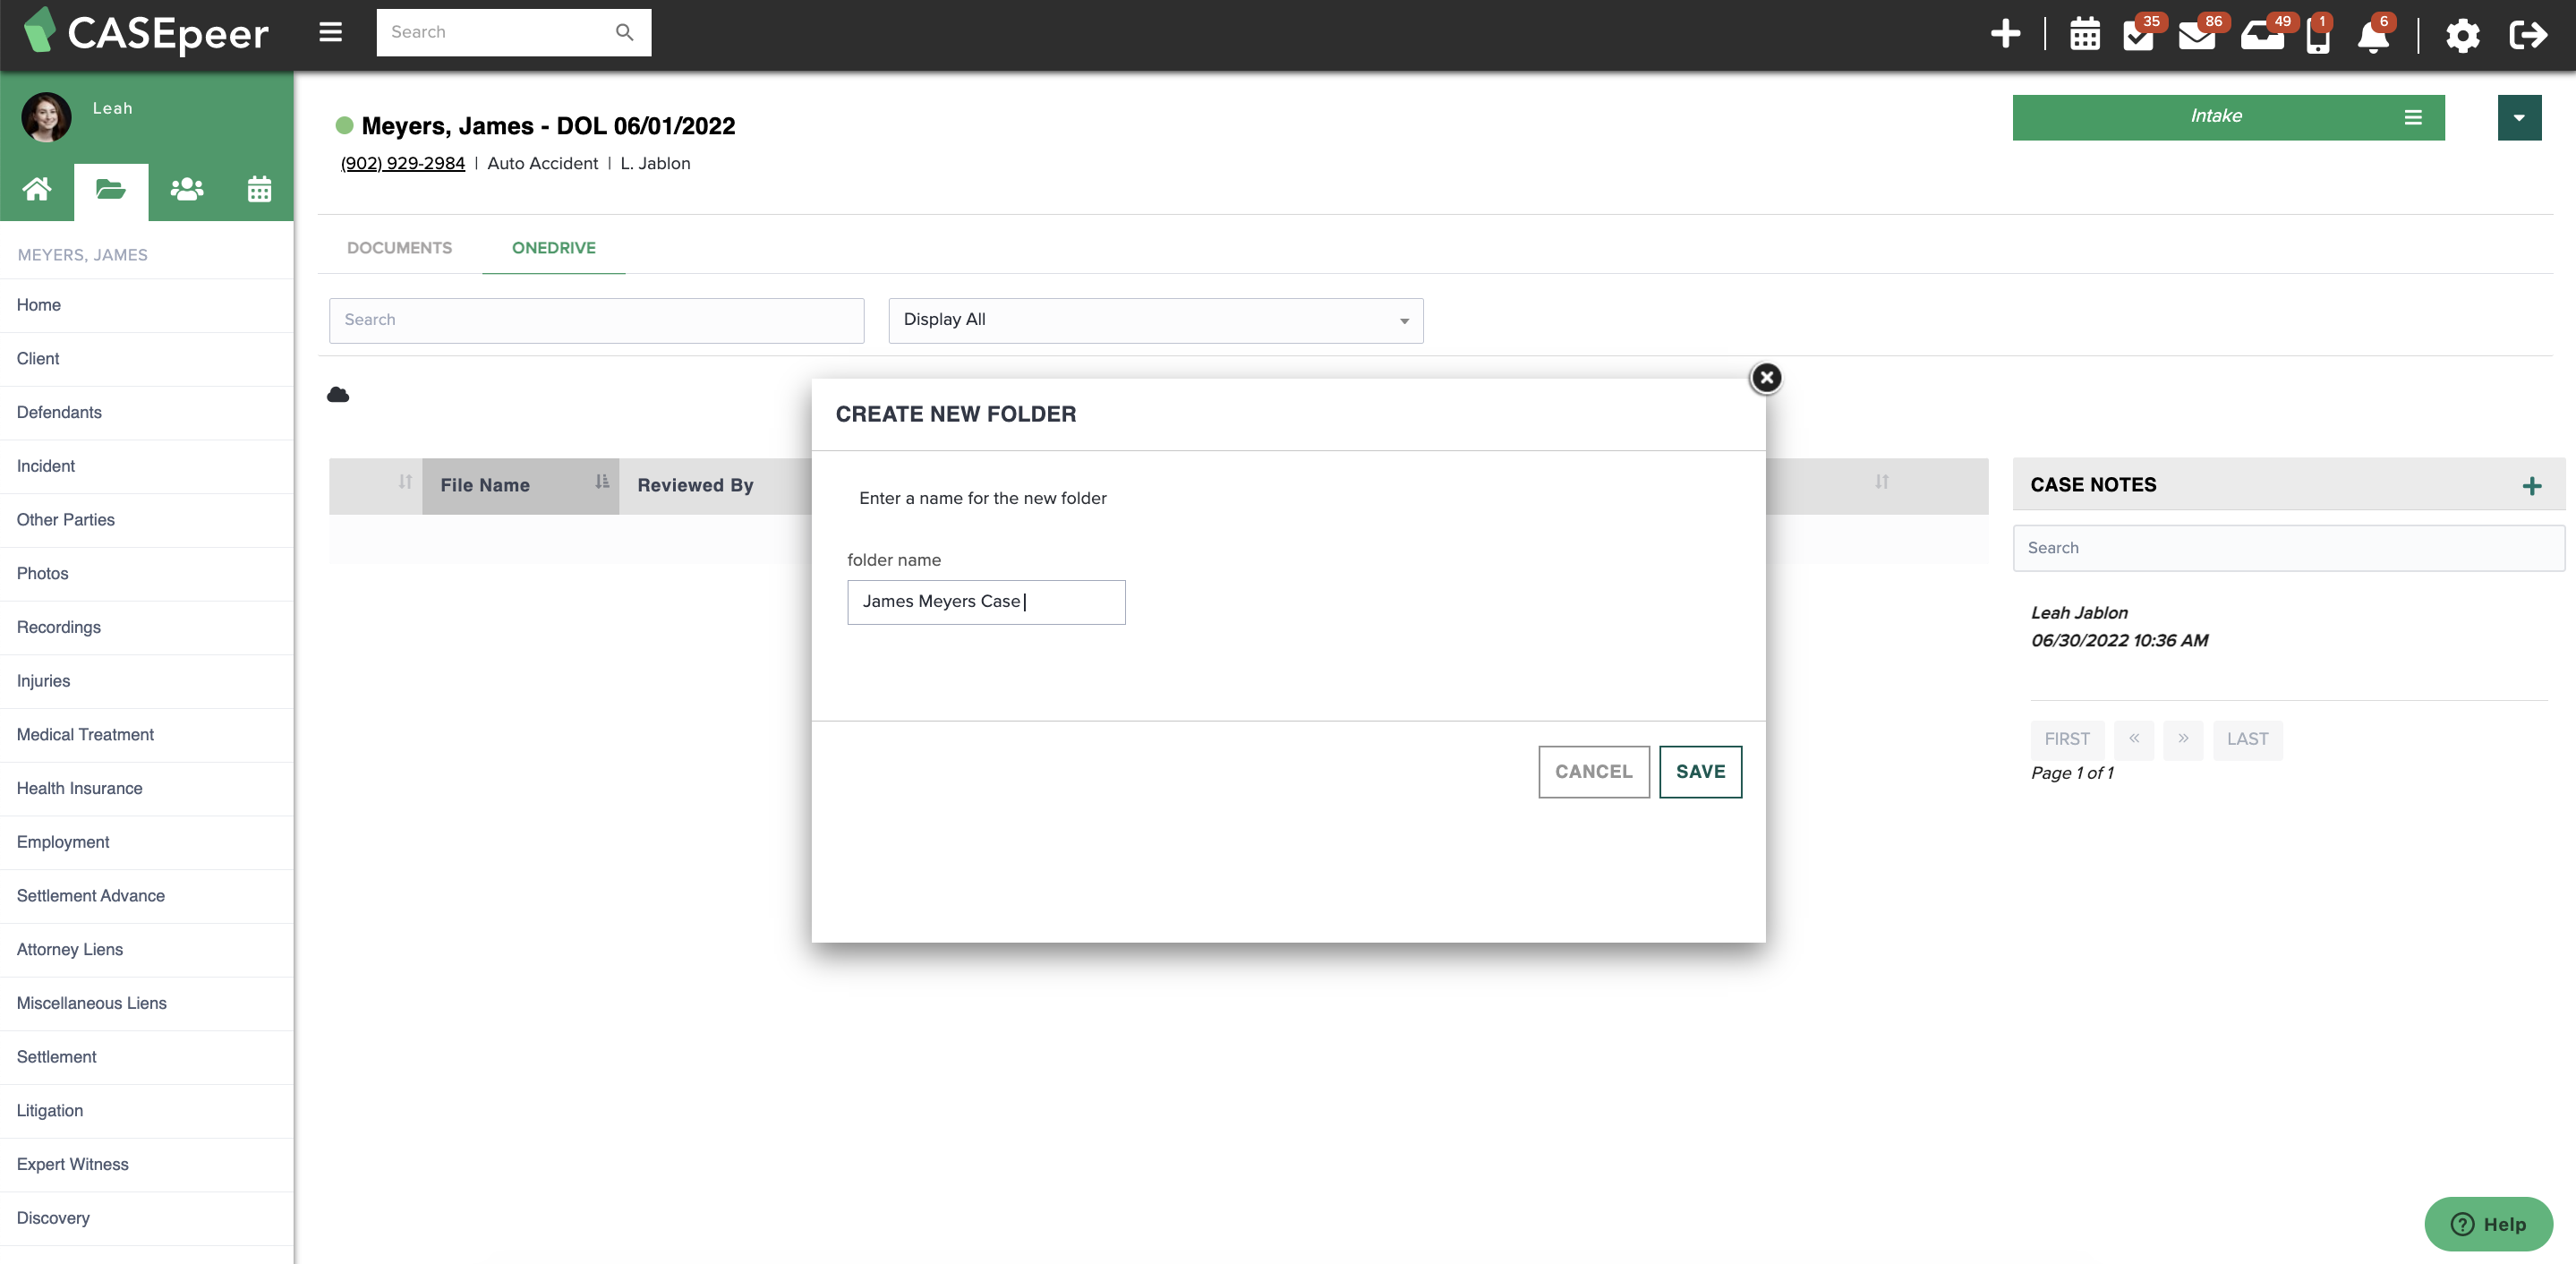Open the settings gear icon
The width and height of the screenshot is (2576, 1264).
(x=2462, y=36)
